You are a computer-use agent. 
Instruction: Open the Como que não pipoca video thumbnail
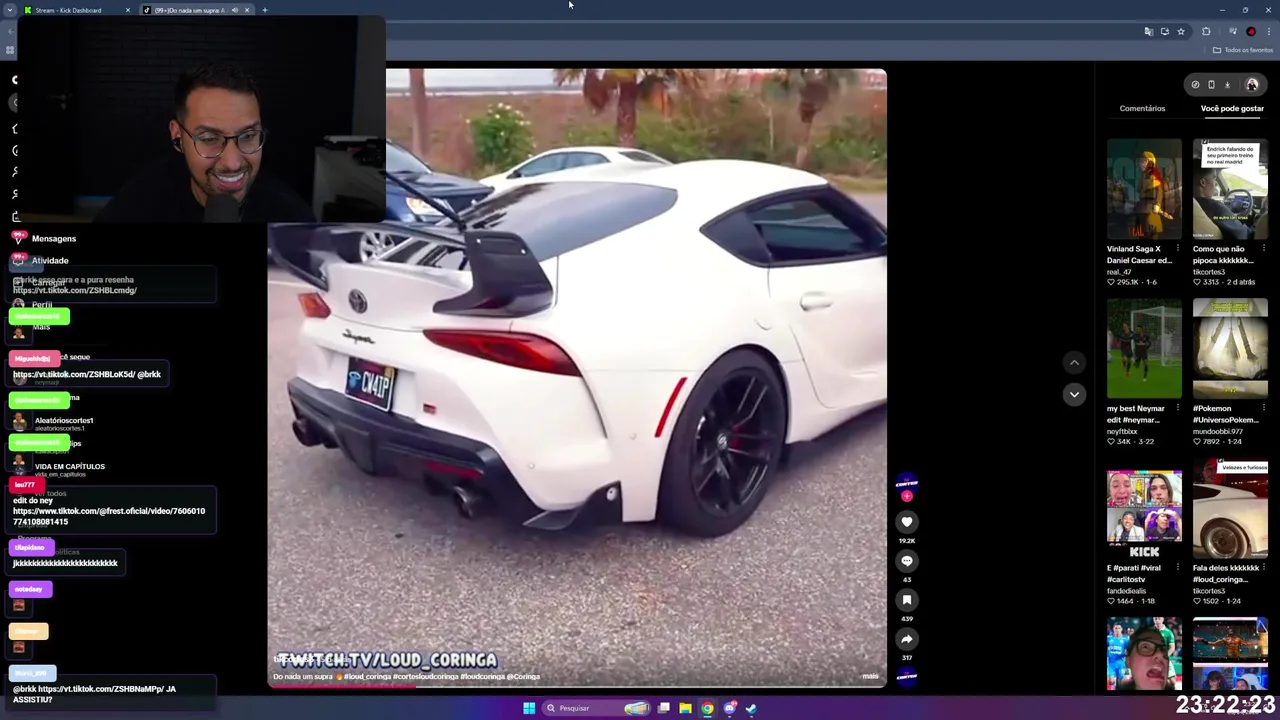click(x=1230, y=189)
